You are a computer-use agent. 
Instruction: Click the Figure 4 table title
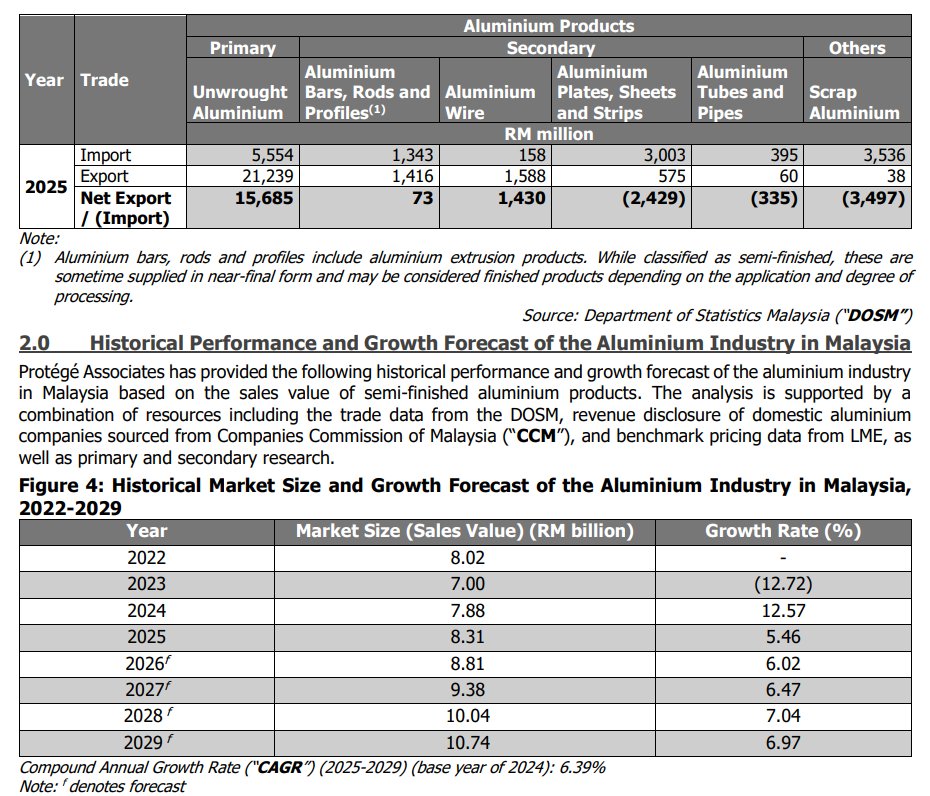coord(465,496)
